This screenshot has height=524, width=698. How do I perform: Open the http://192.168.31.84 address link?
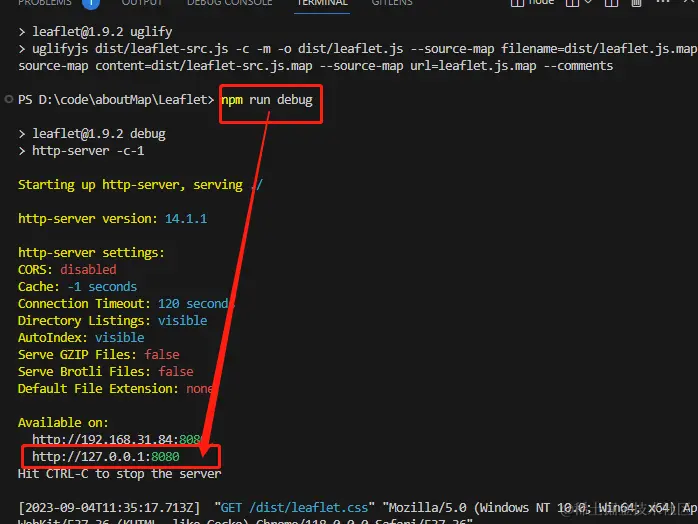tap(117, 439)
